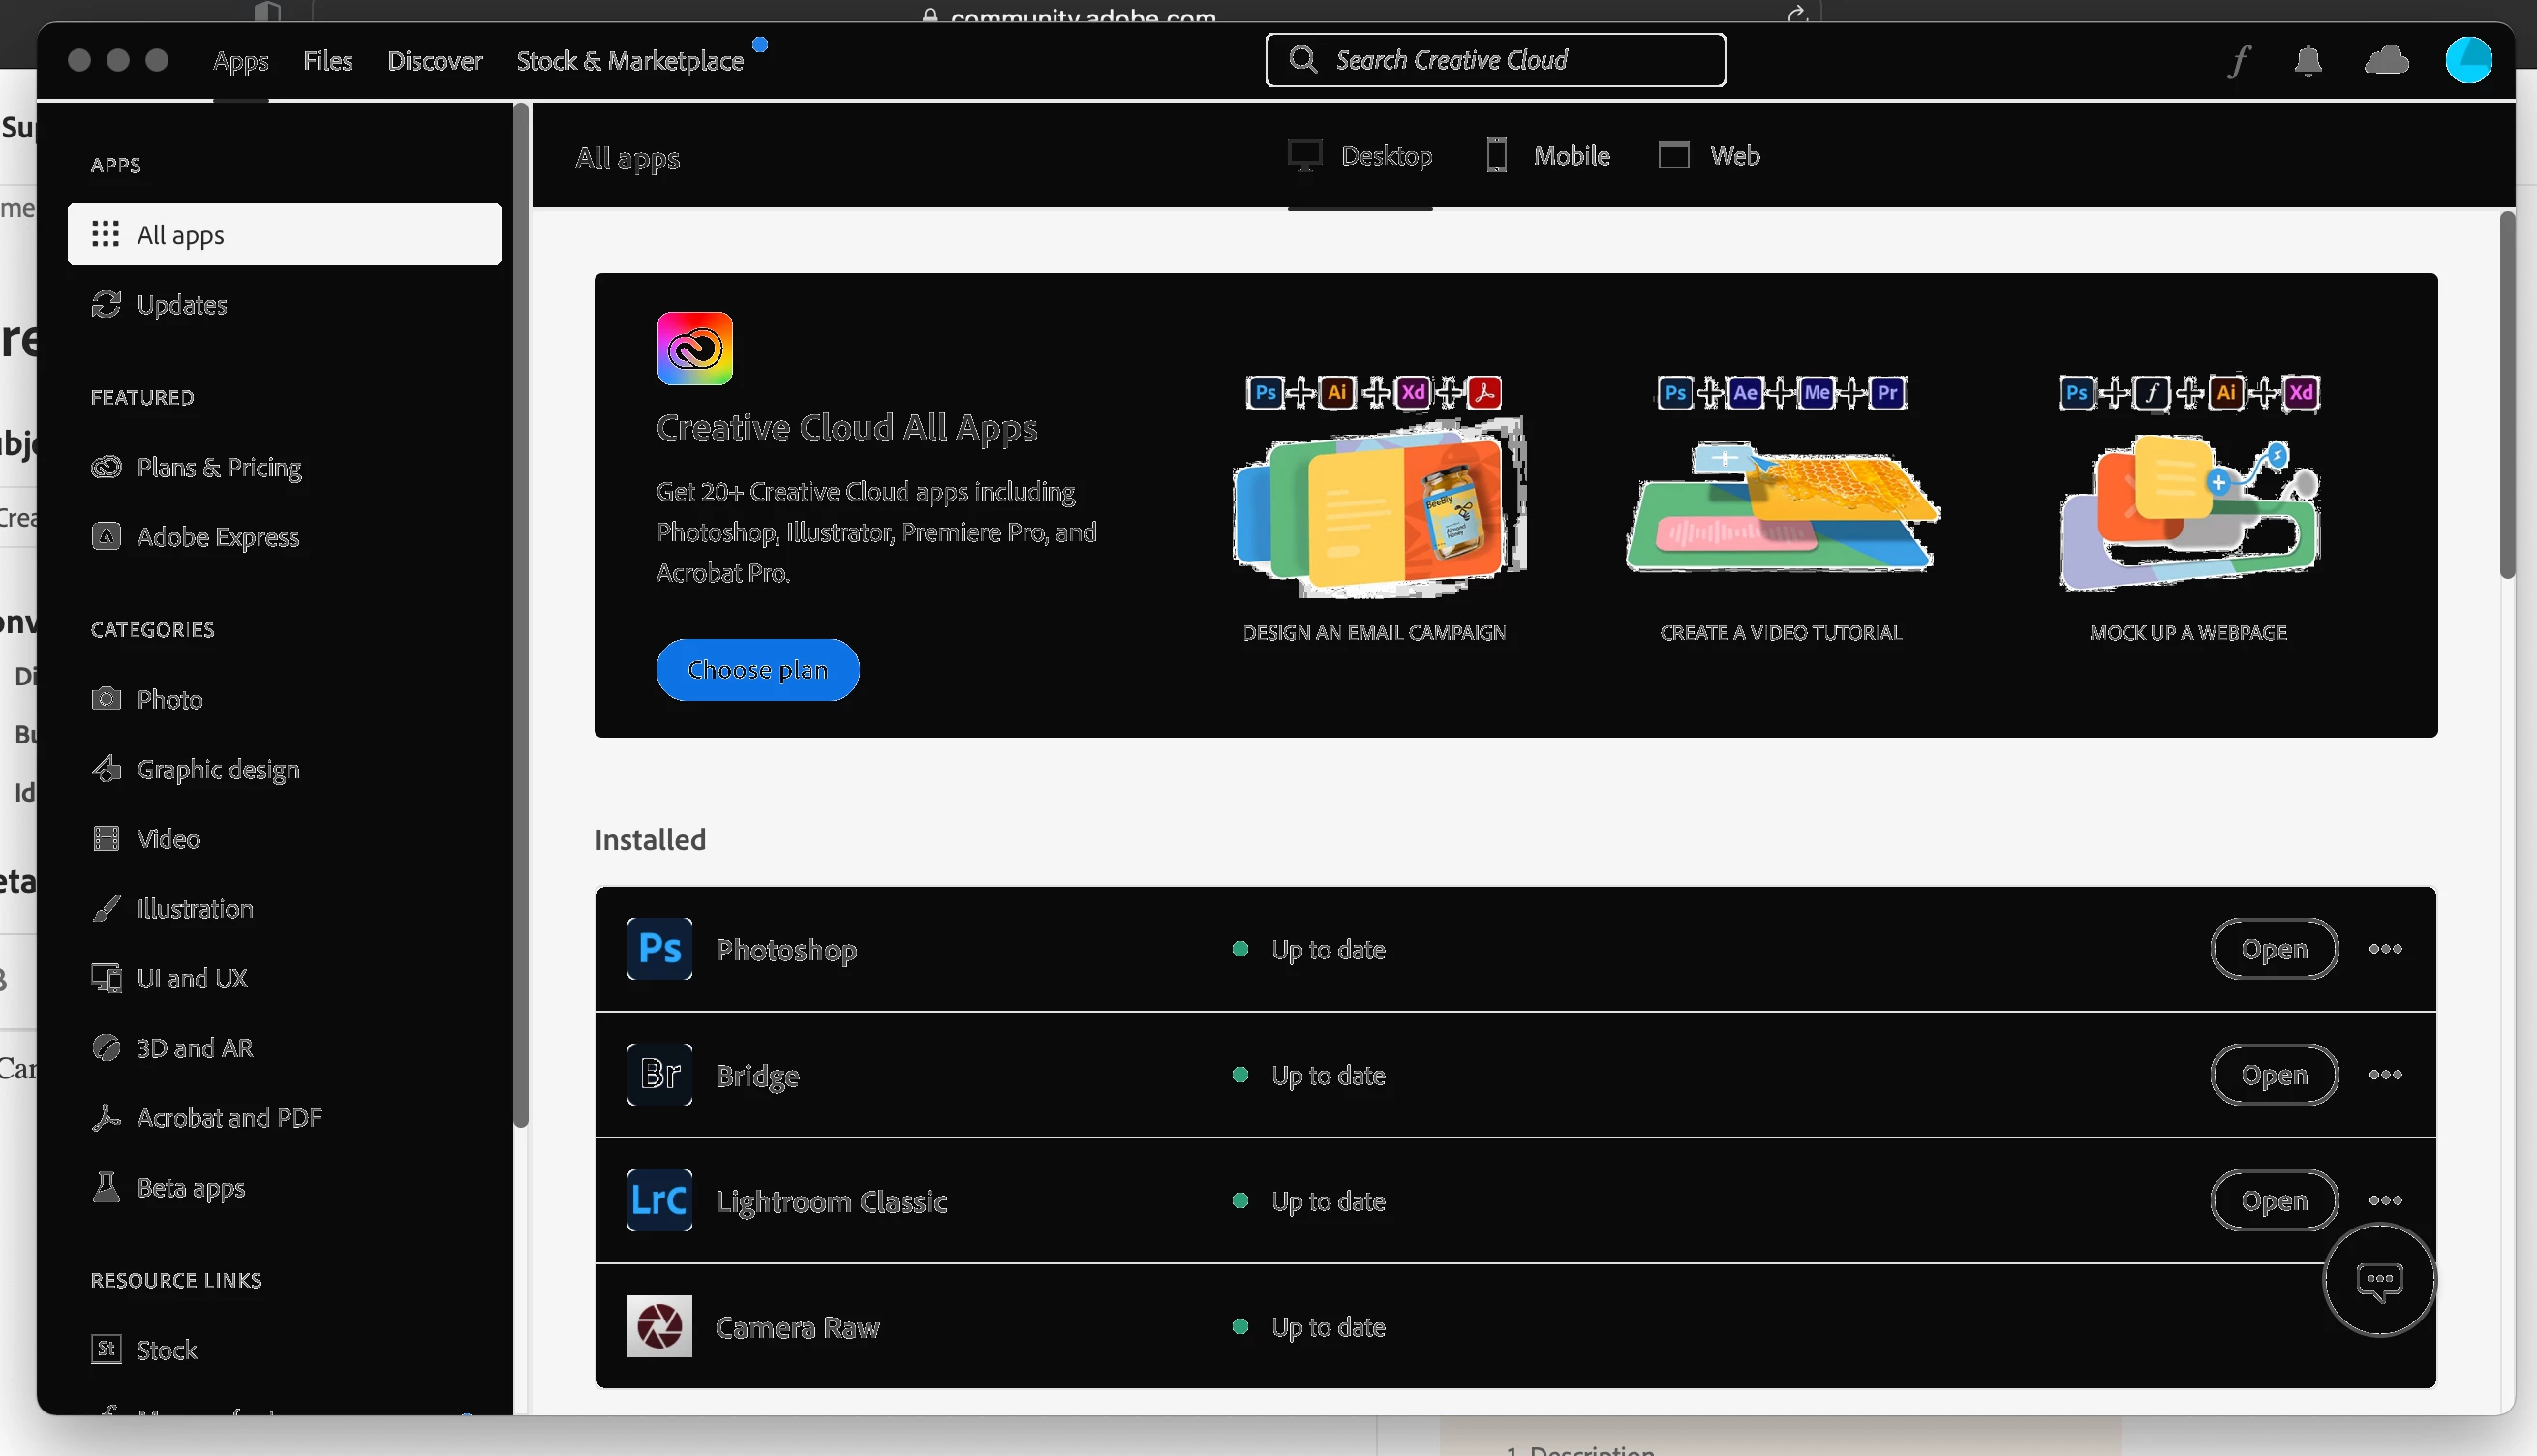The width and height of the screenshot is (2537, 1456).
Task: Open the Beta apps category
Action: pos(190,1188)
